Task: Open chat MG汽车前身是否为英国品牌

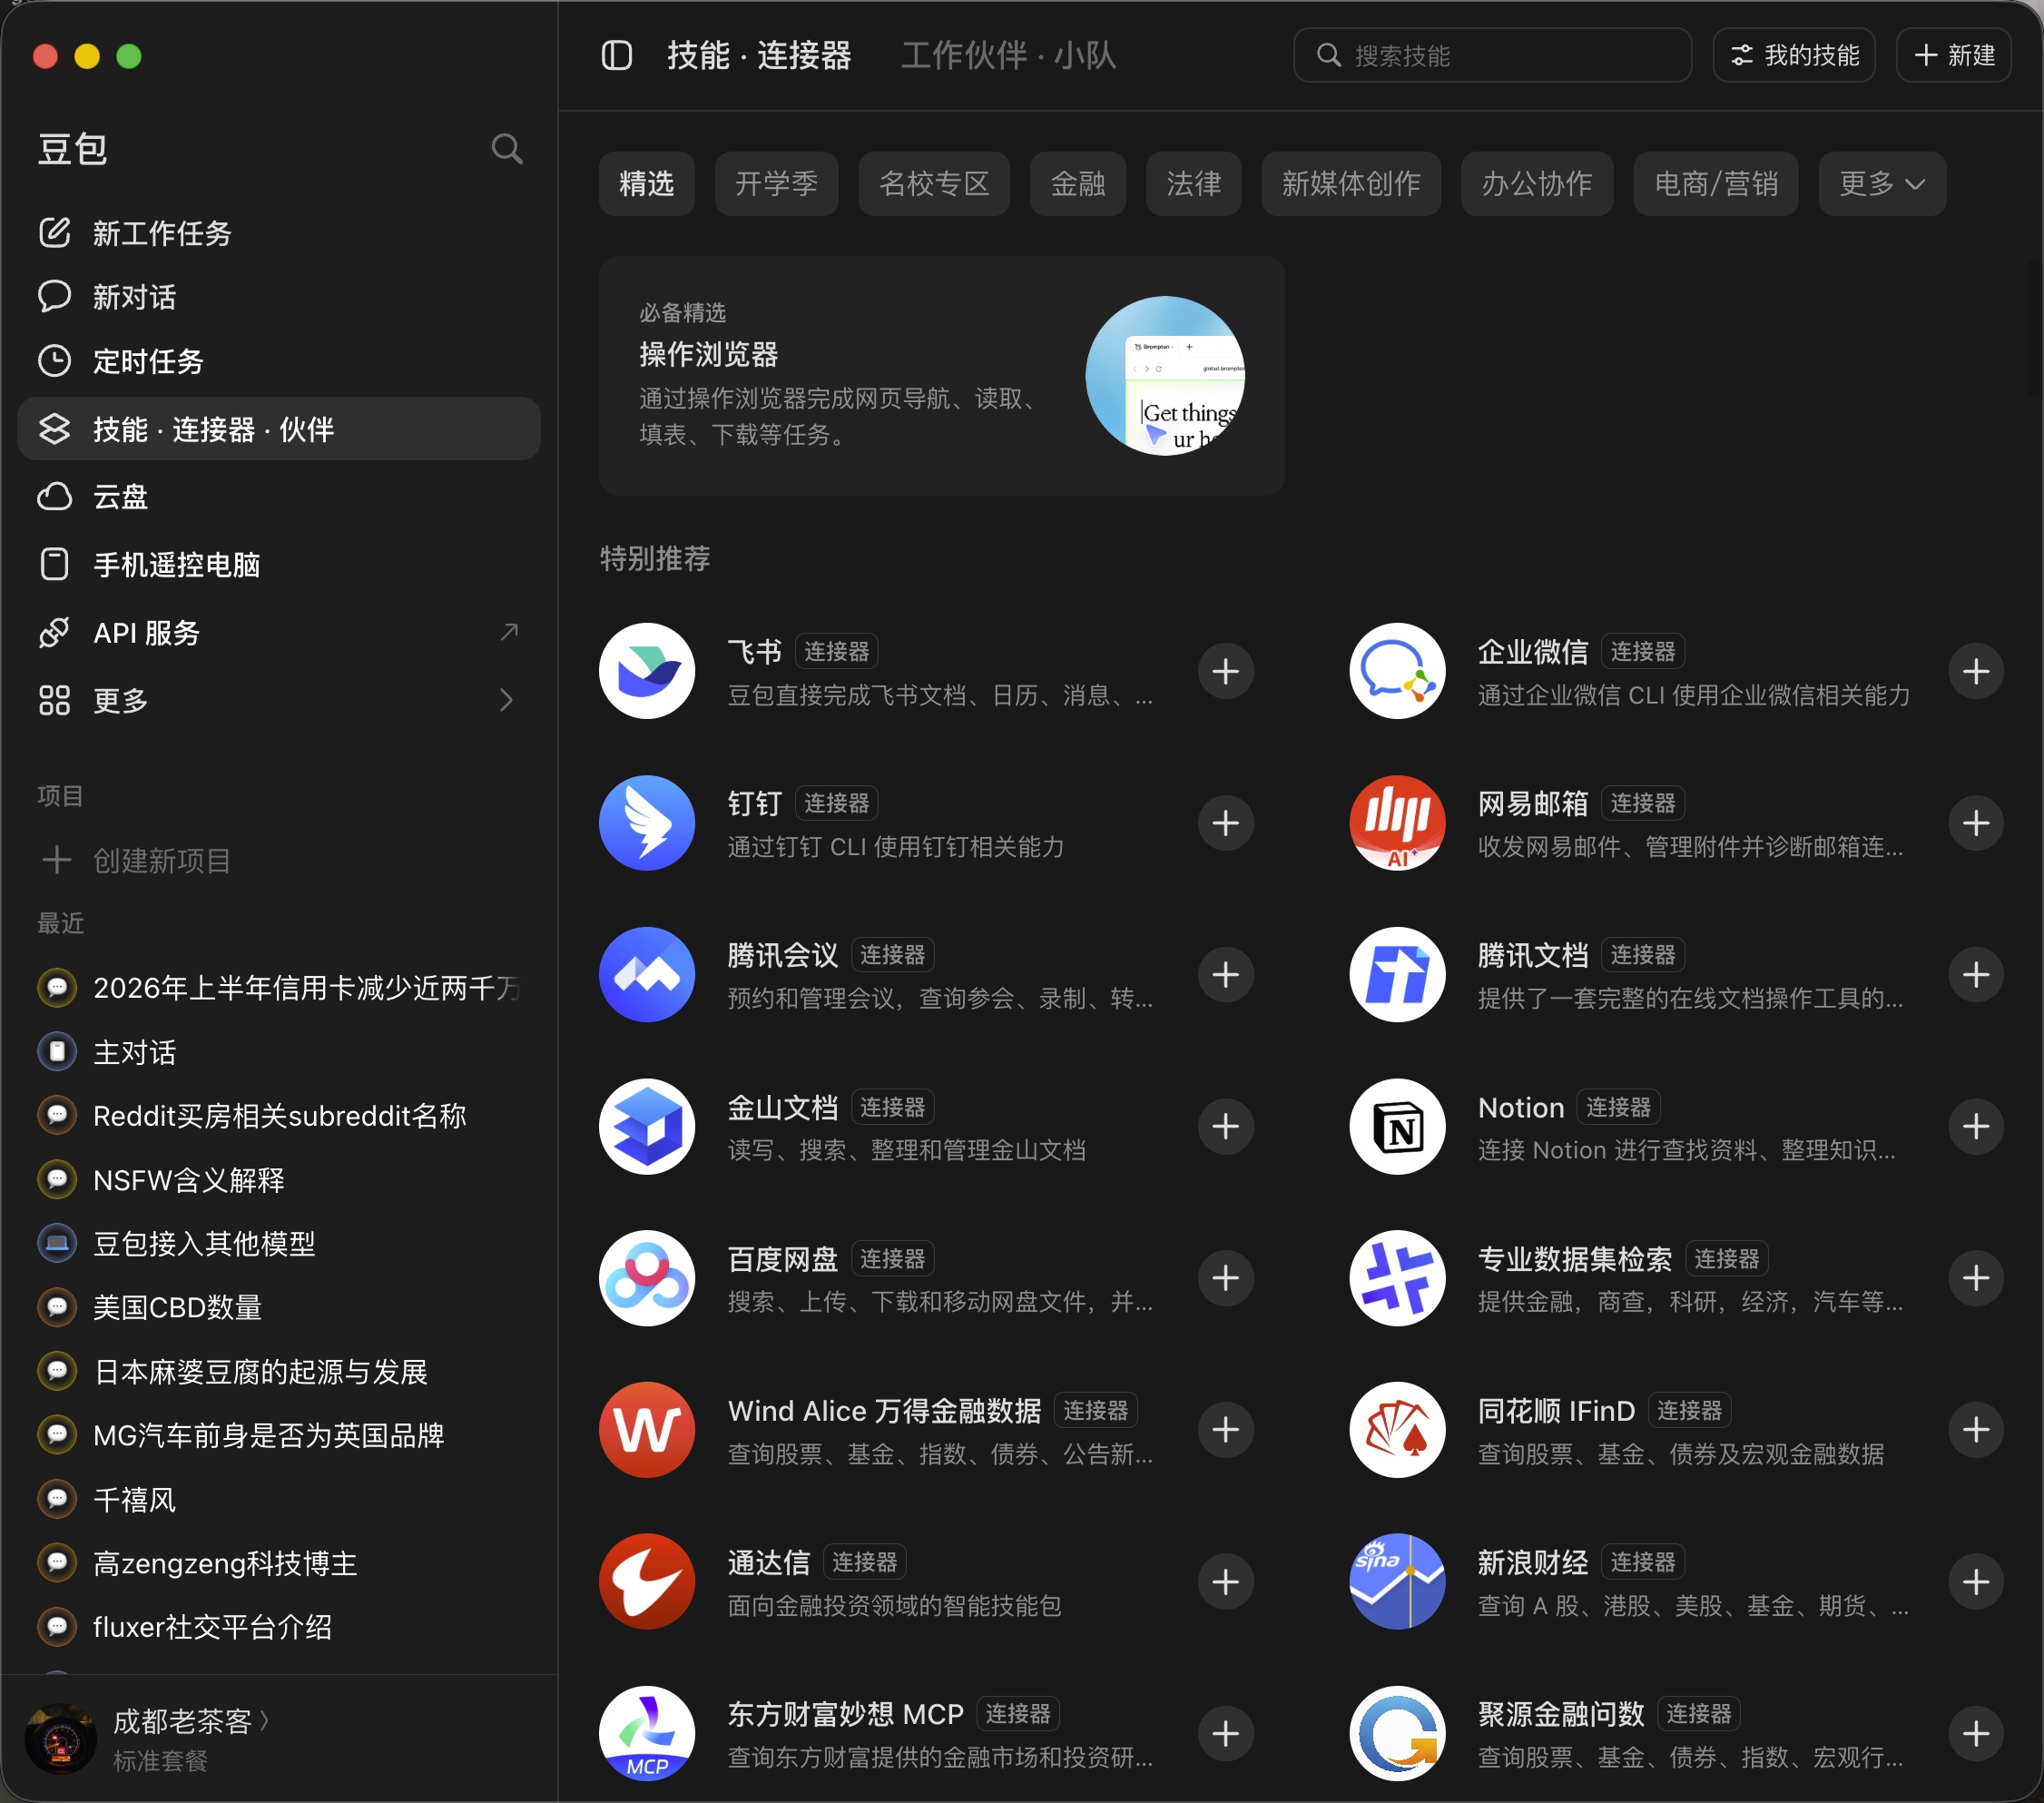Action: click(x=279, y=1436)
